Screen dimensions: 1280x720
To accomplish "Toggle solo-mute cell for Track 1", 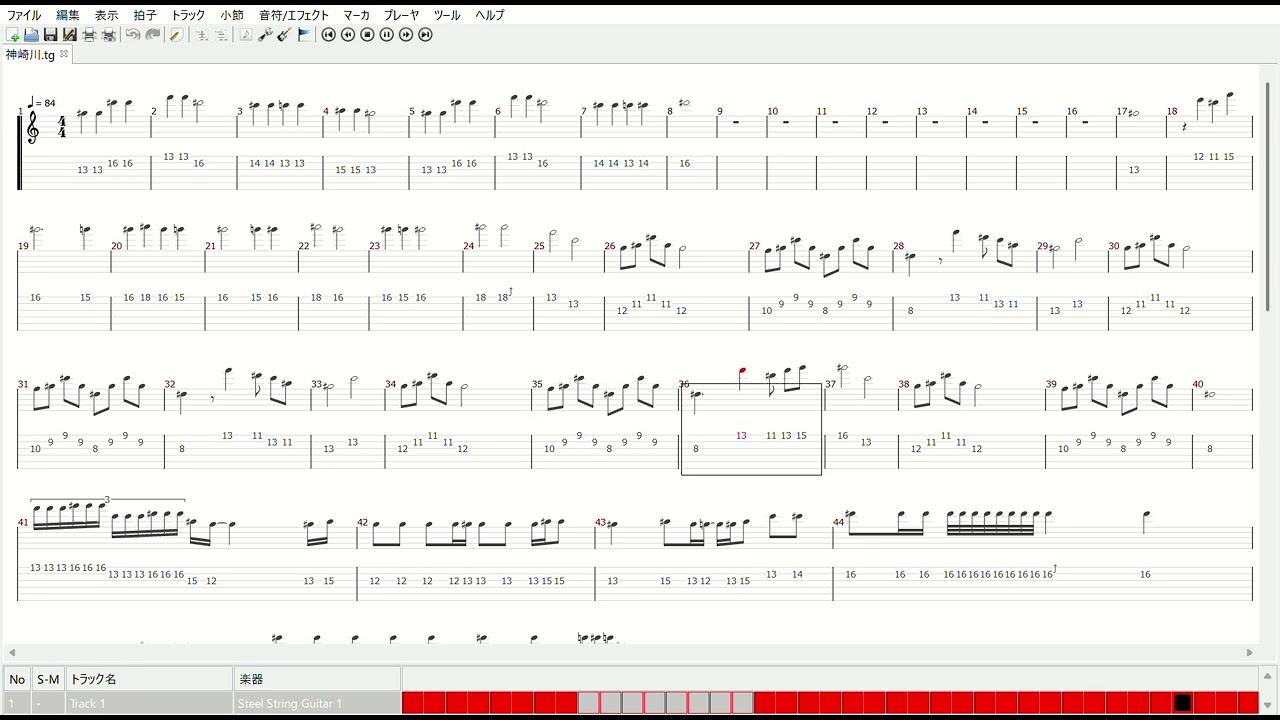I will point(48,703).
